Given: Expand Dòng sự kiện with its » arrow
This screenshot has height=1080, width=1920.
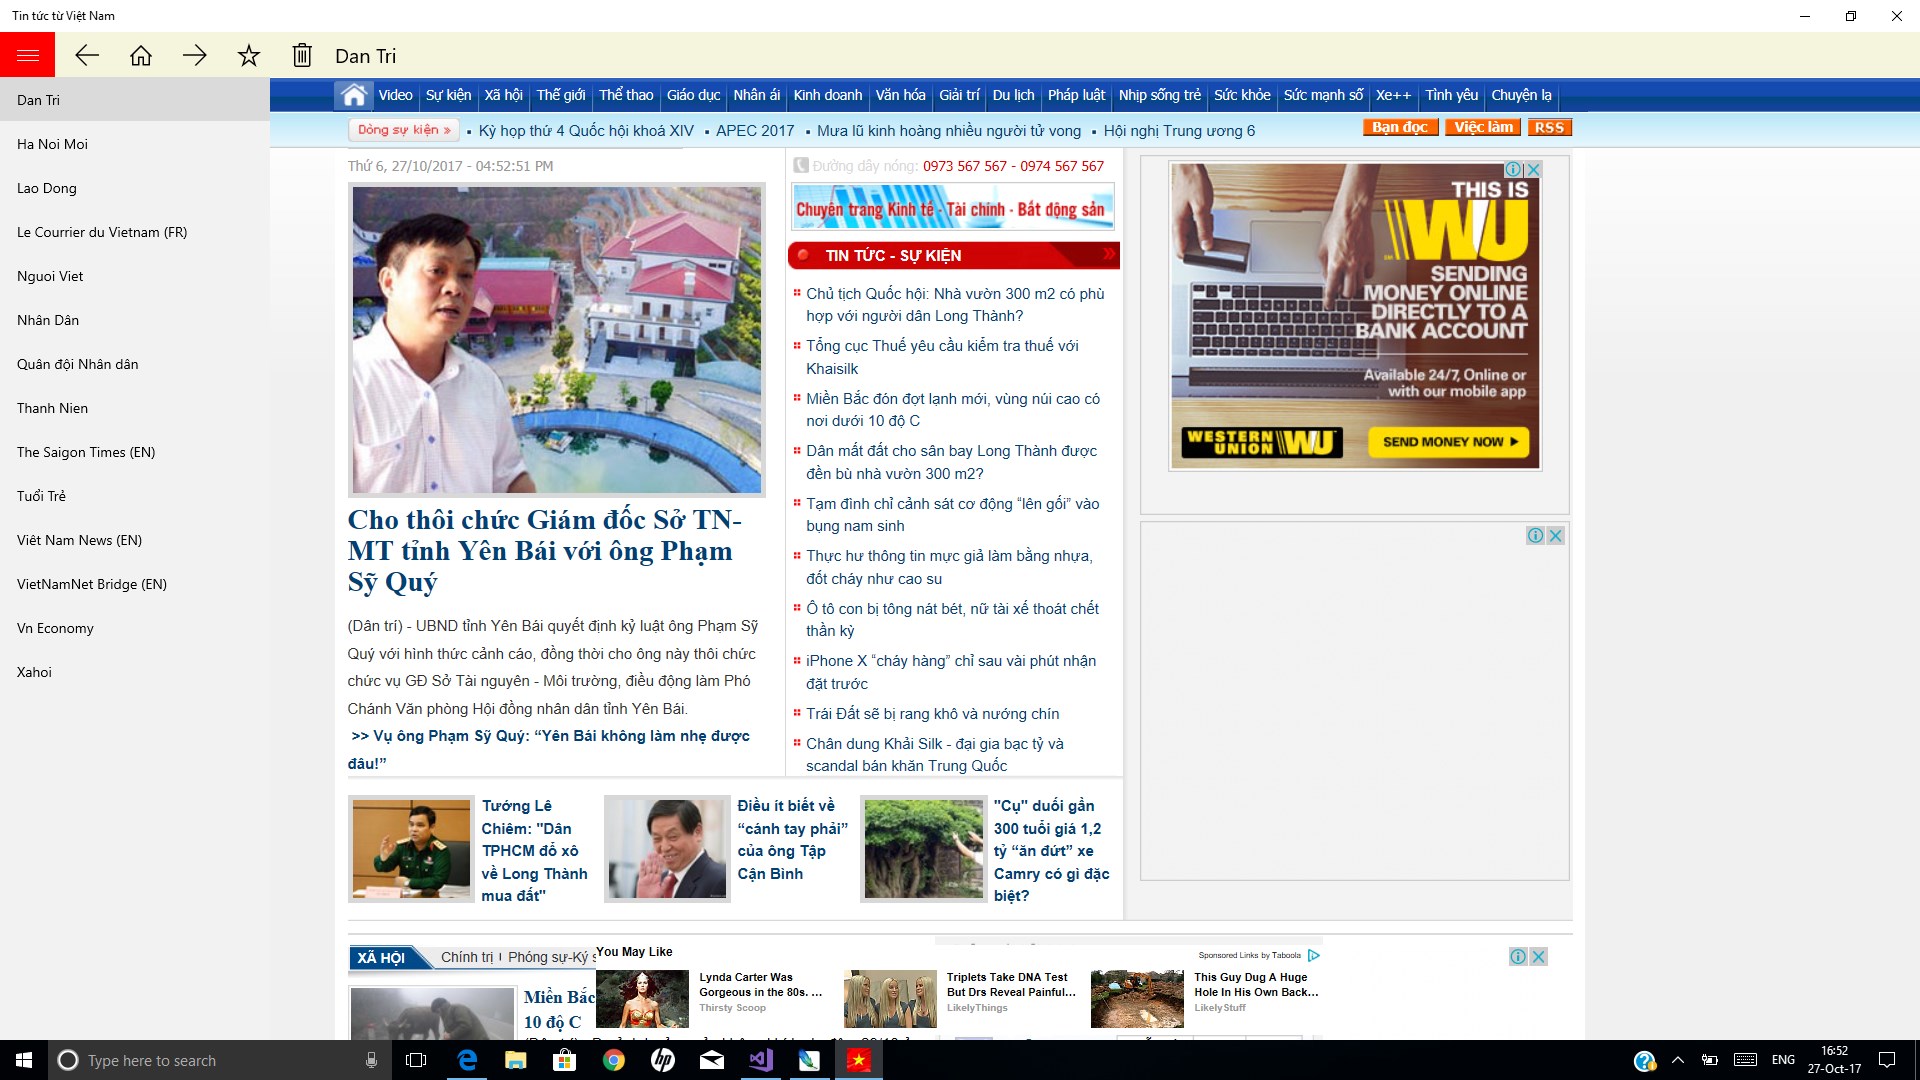Looking at the screenshot, I should (445, 130).
